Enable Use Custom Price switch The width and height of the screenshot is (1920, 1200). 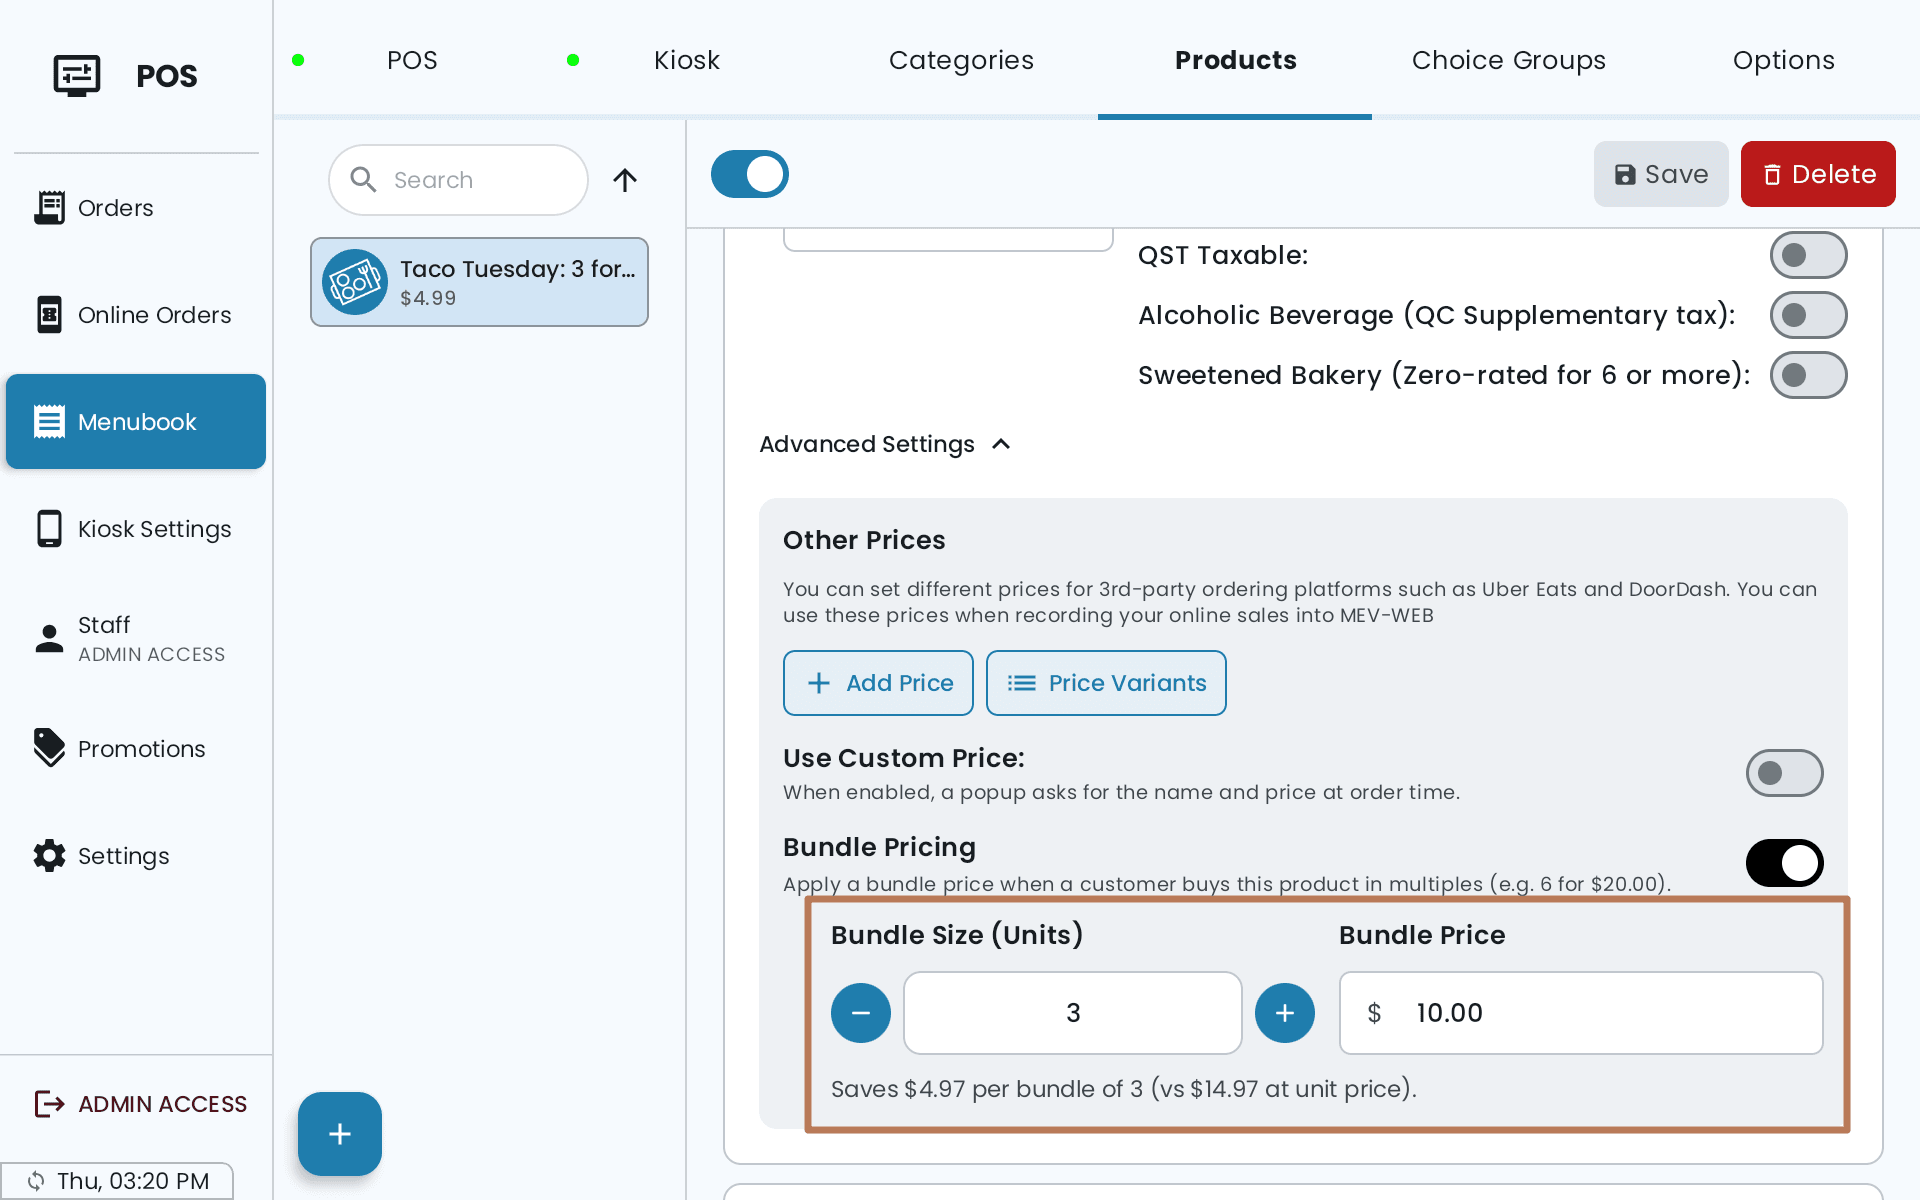pyautogui.click(x=1784, y=773)
